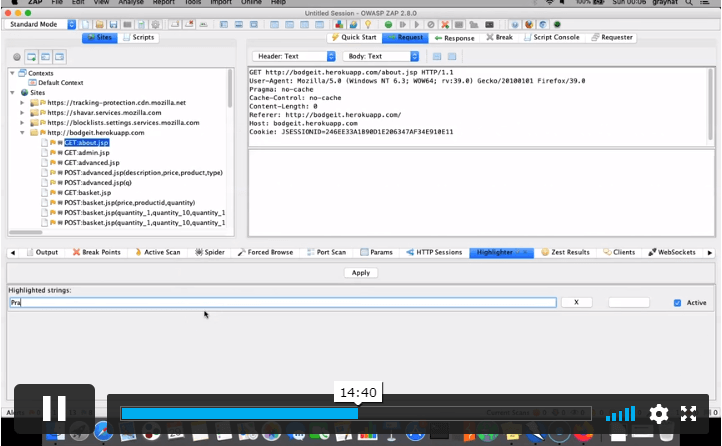
Task: Click the highlight color field beside X
Action: tap(629, 302)
